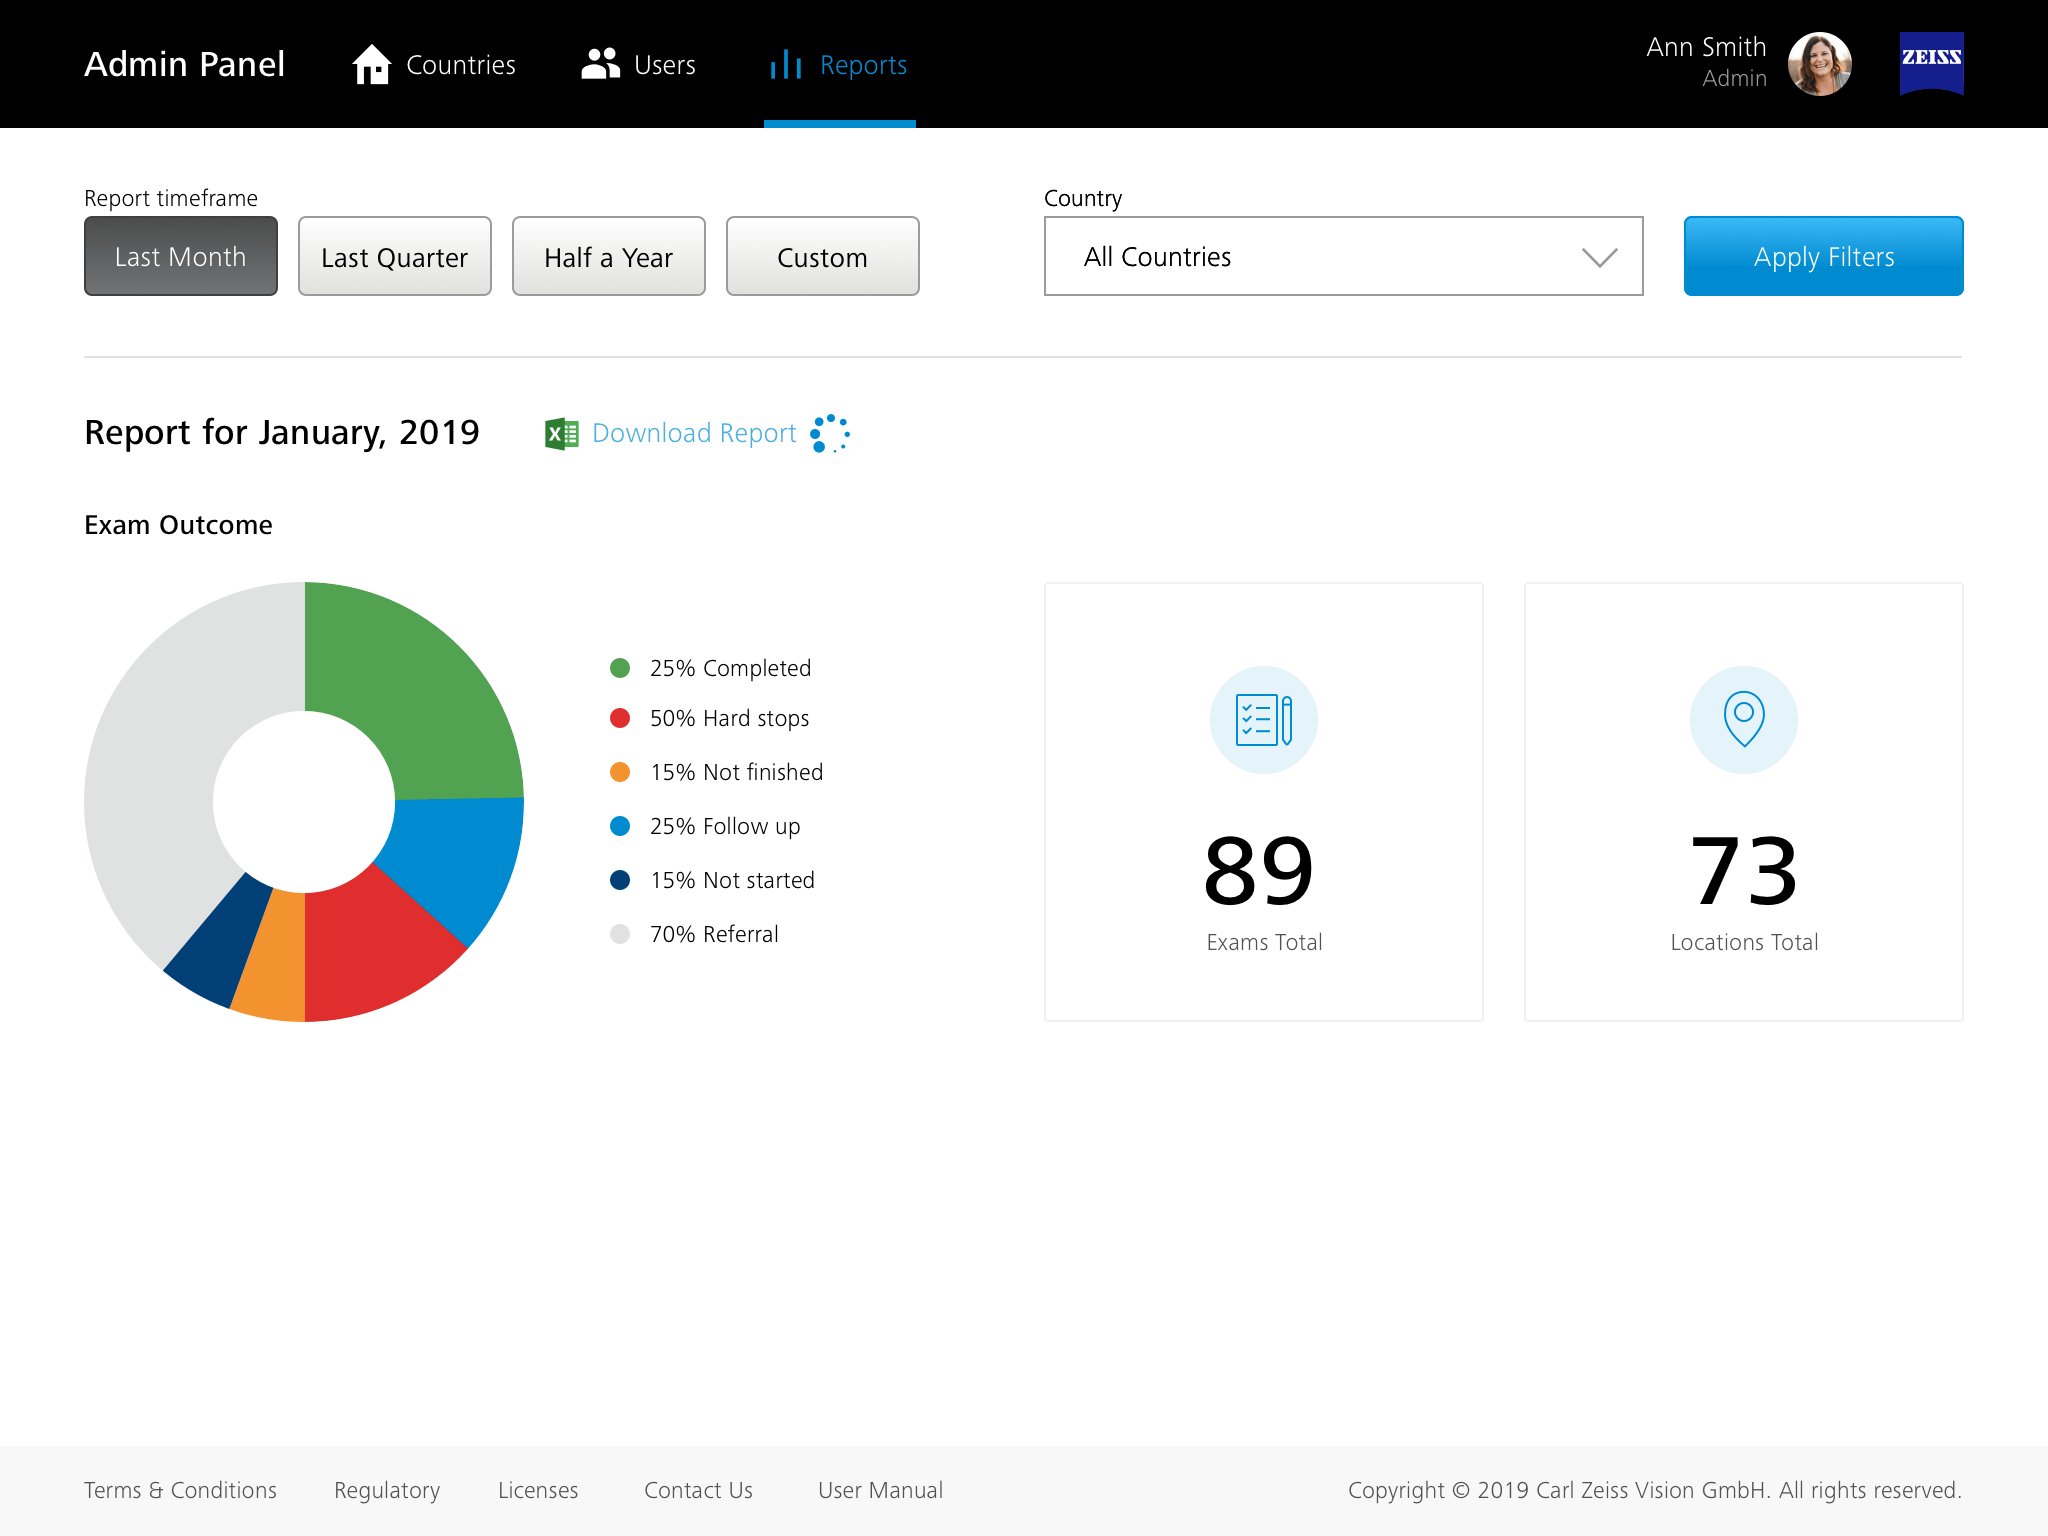The width and height of the screenshot is (2048, 1536).
Task: Click the loading spinner beside Download Report
Action: coord(830,434)
